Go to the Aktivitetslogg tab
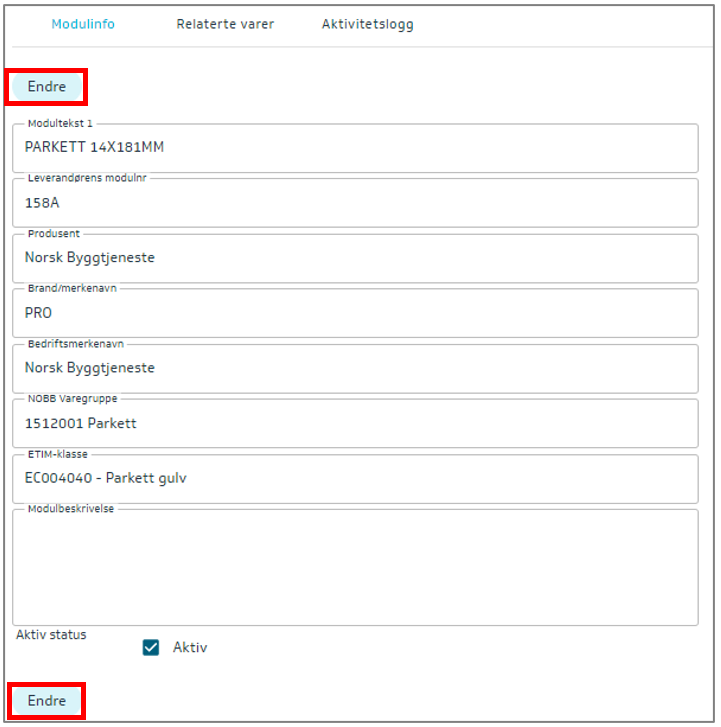Screen dimensions: 721x727 367,24
